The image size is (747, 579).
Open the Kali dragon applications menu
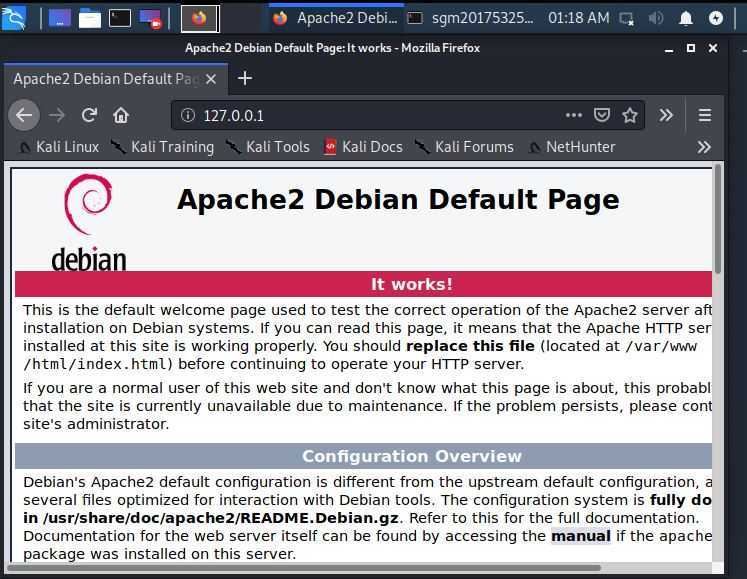point(13,18)
